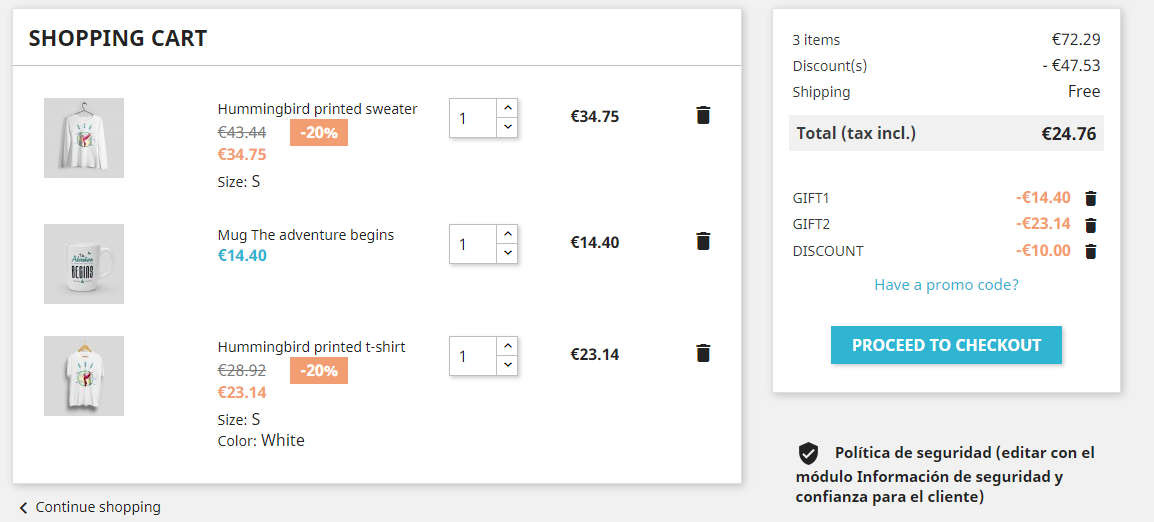Decrease t-shirt quantity with down arrow
Viewport: 1154px width, 522px height.
pyautogui.click(x=508, y=365)
